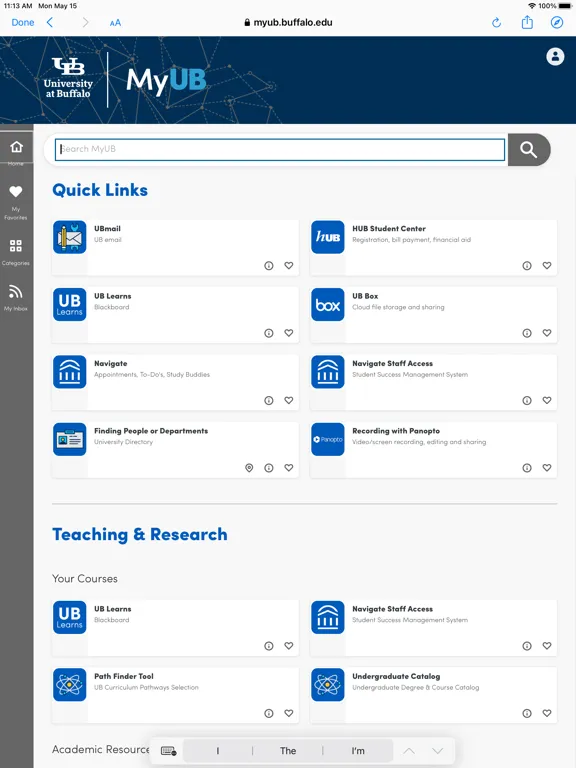The height and width of the screenshot is (768, 576).
Task: Click the University at Buffalo logo
Action: 68,78
